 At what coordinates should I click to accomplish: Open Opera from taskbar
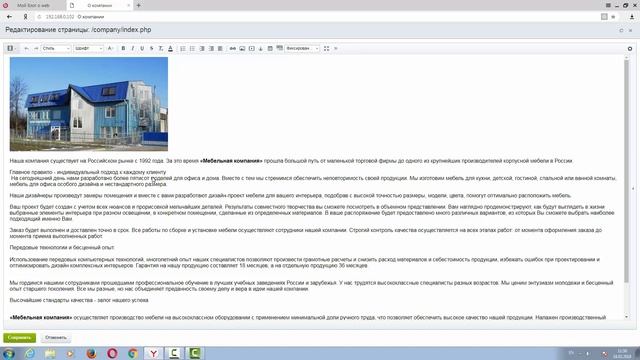click(x=112, y=353)
